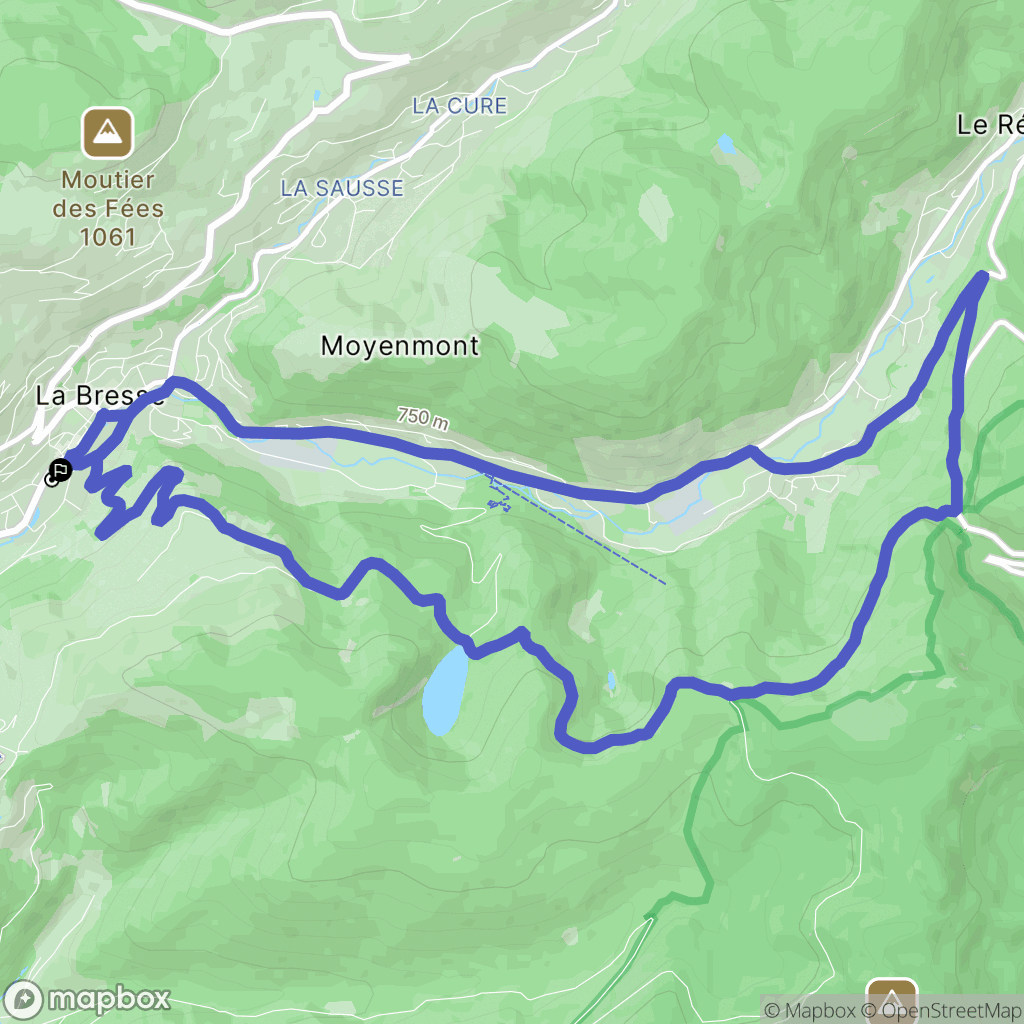Click the Moyenmont place label

point(400,345)
